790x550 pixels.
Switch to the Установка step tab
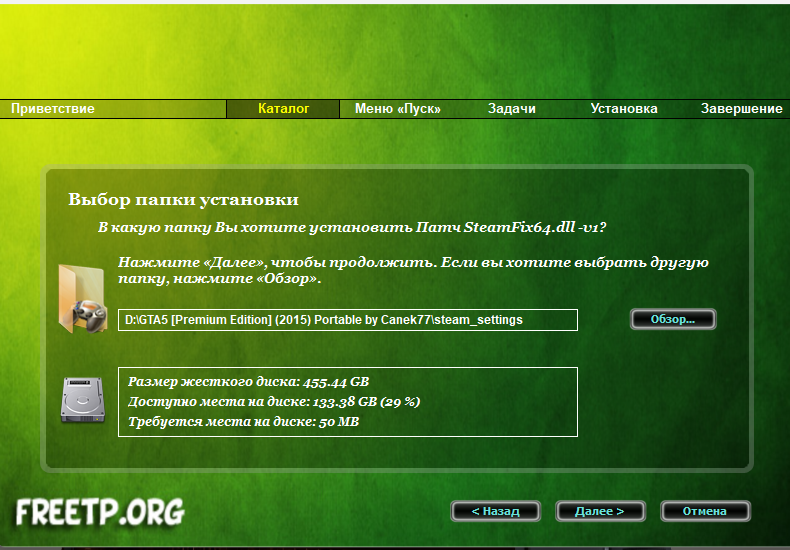624,109
